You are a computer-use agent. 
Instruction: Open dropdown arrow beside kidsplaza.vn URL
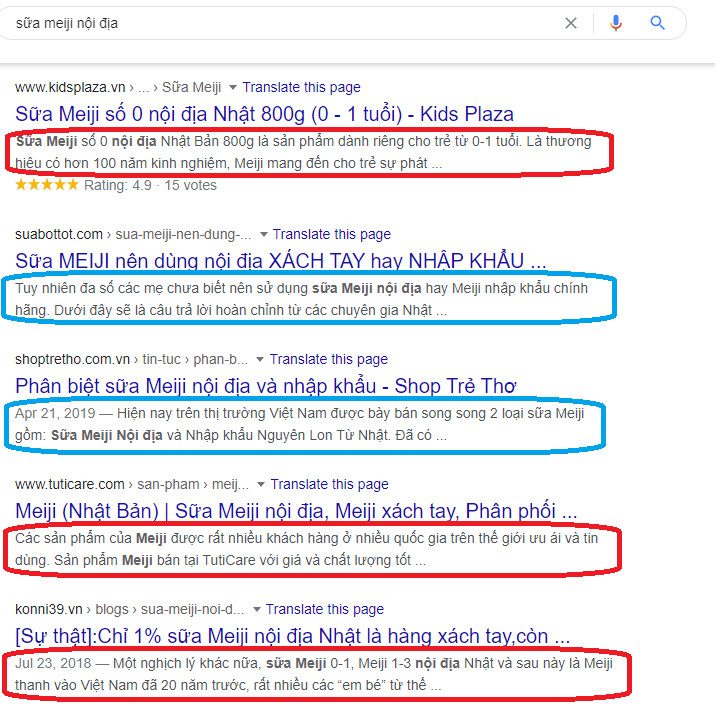tap(233, 87)
